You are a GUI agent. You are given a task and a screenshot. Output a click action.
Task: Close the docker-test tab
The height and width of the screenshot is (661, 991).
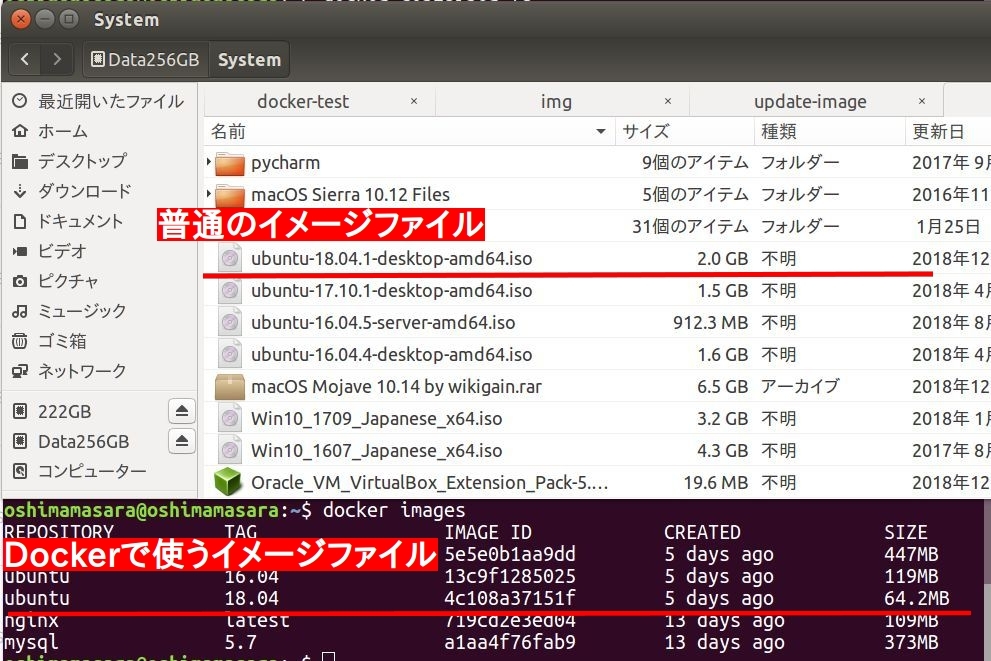pos(414,101)
